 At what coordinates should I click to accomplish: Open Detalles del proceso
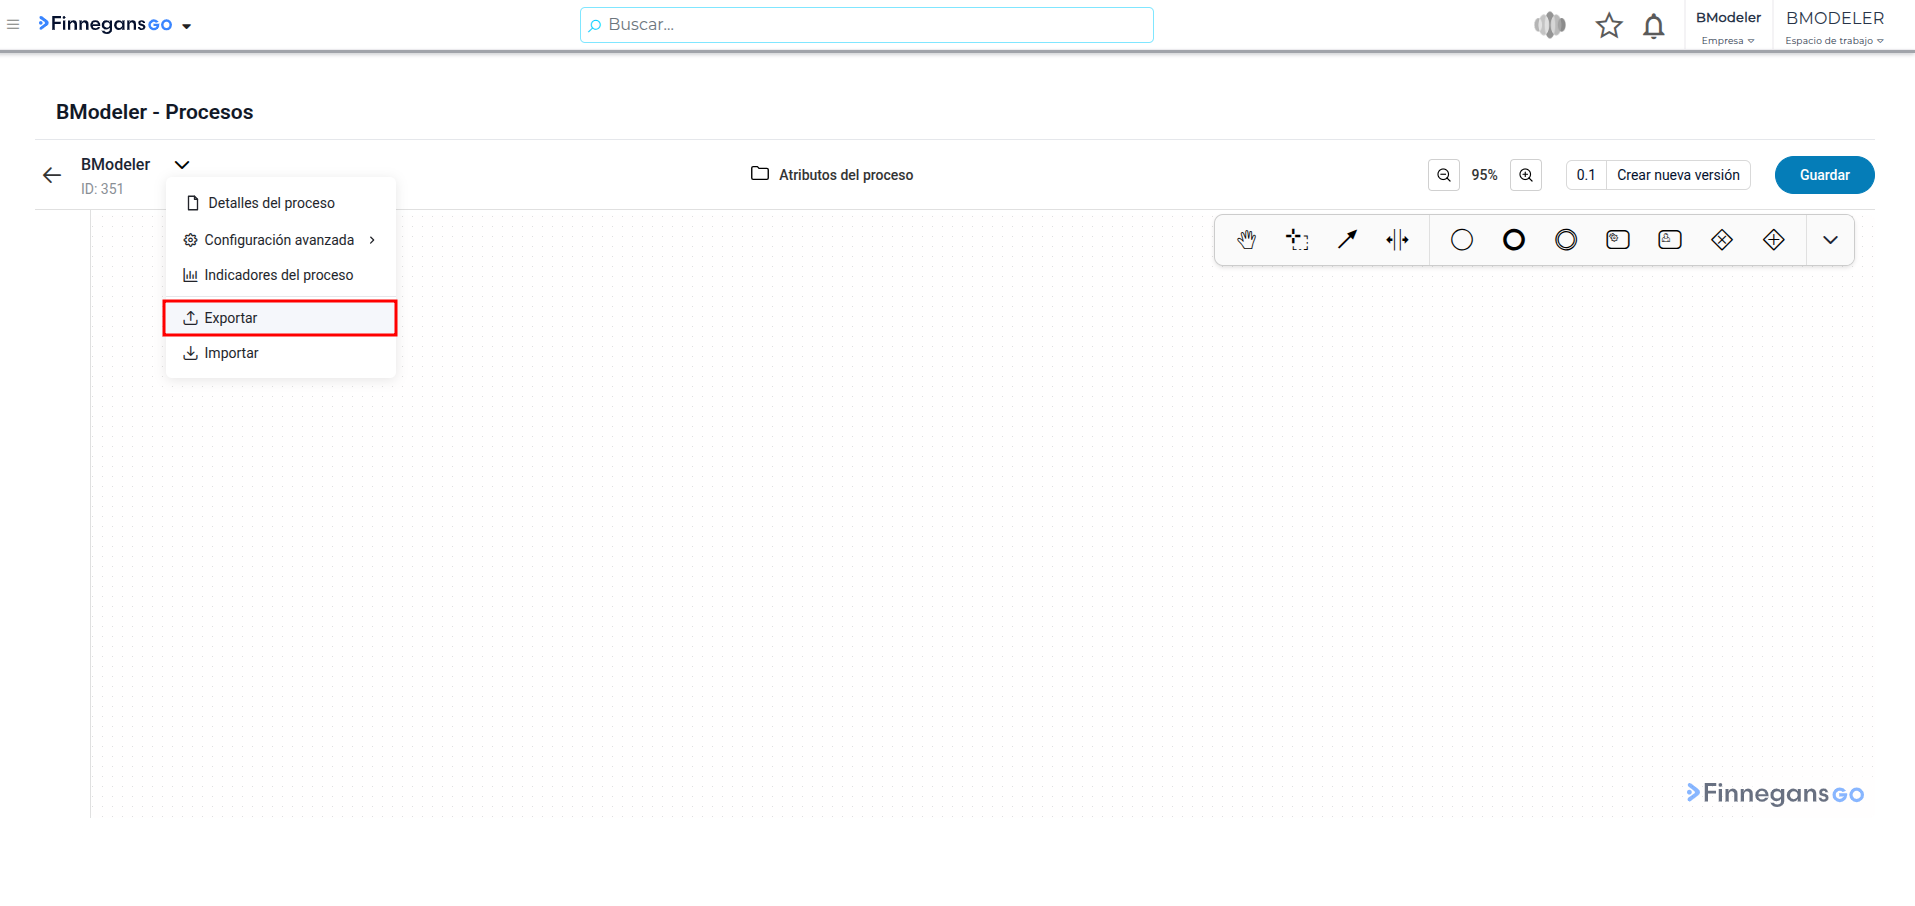[280, 203]
